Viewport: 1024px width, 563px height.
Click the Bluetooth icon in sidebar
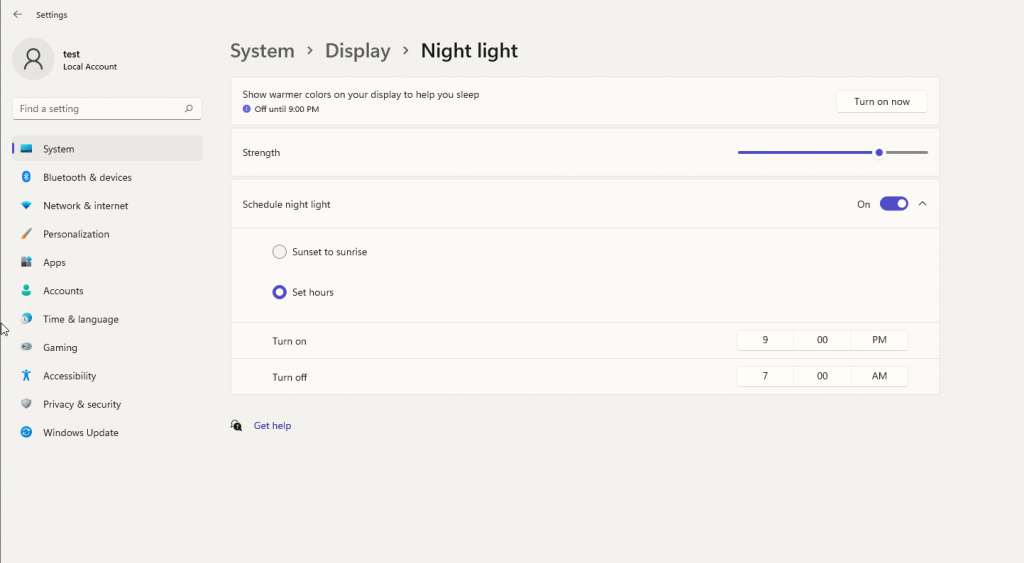point(26,177)
